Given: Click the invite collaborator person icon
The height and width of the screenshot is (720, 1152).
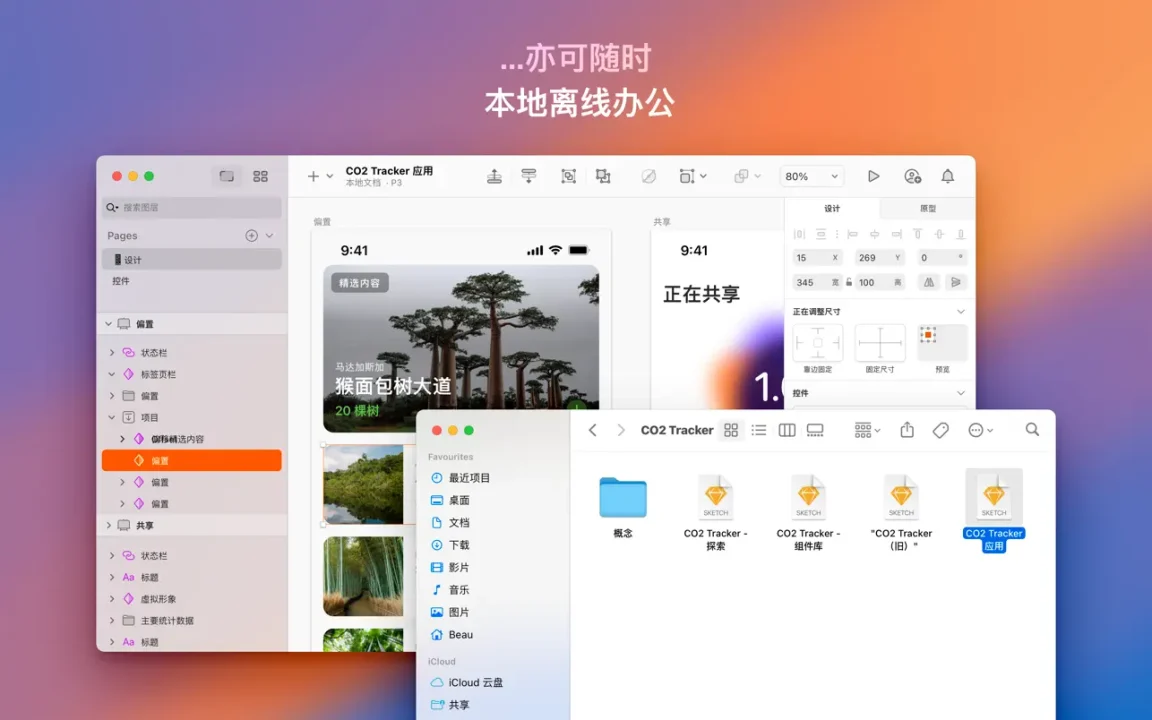Looking at the screenshot, I should [x=912, y=176].
